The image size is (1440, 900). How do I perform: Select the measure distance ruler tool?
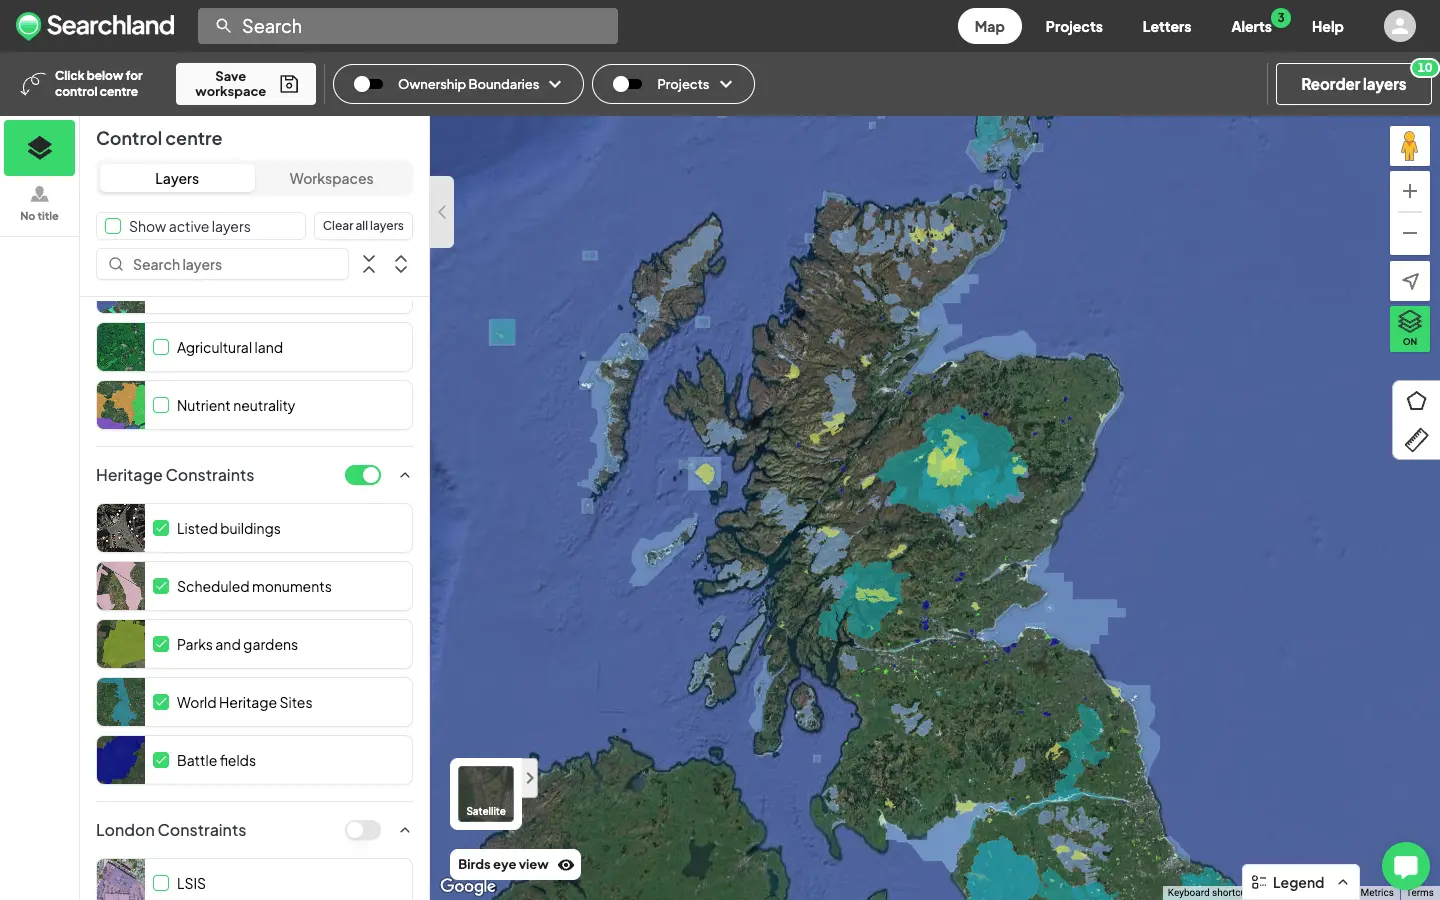coord(1416,440)
